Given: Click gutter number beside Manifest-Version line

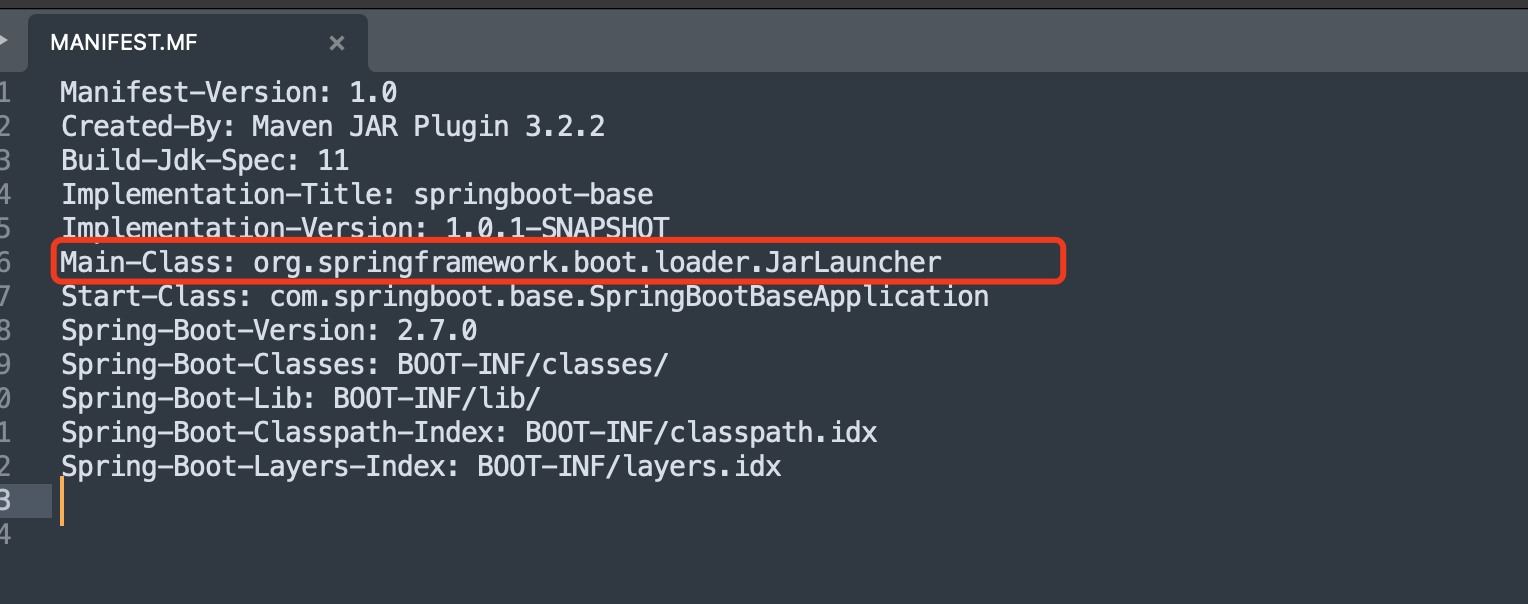Looking at the screenshot, I should [x=5, y=93].
